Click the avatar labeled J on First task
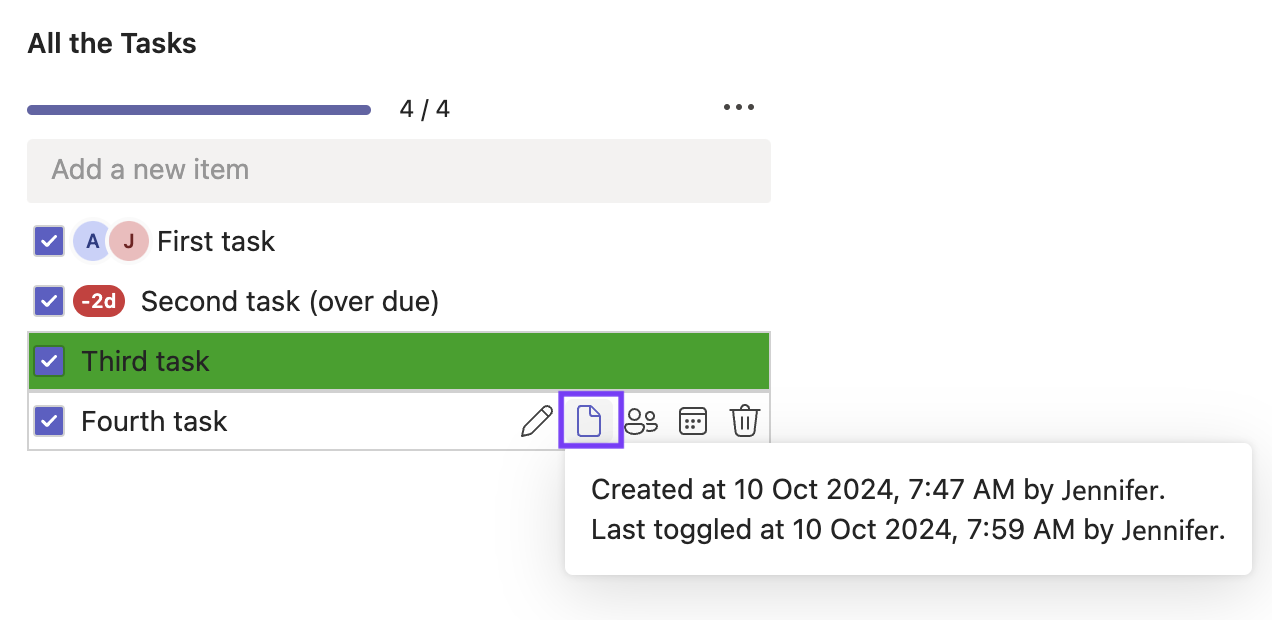 (129, 241)
